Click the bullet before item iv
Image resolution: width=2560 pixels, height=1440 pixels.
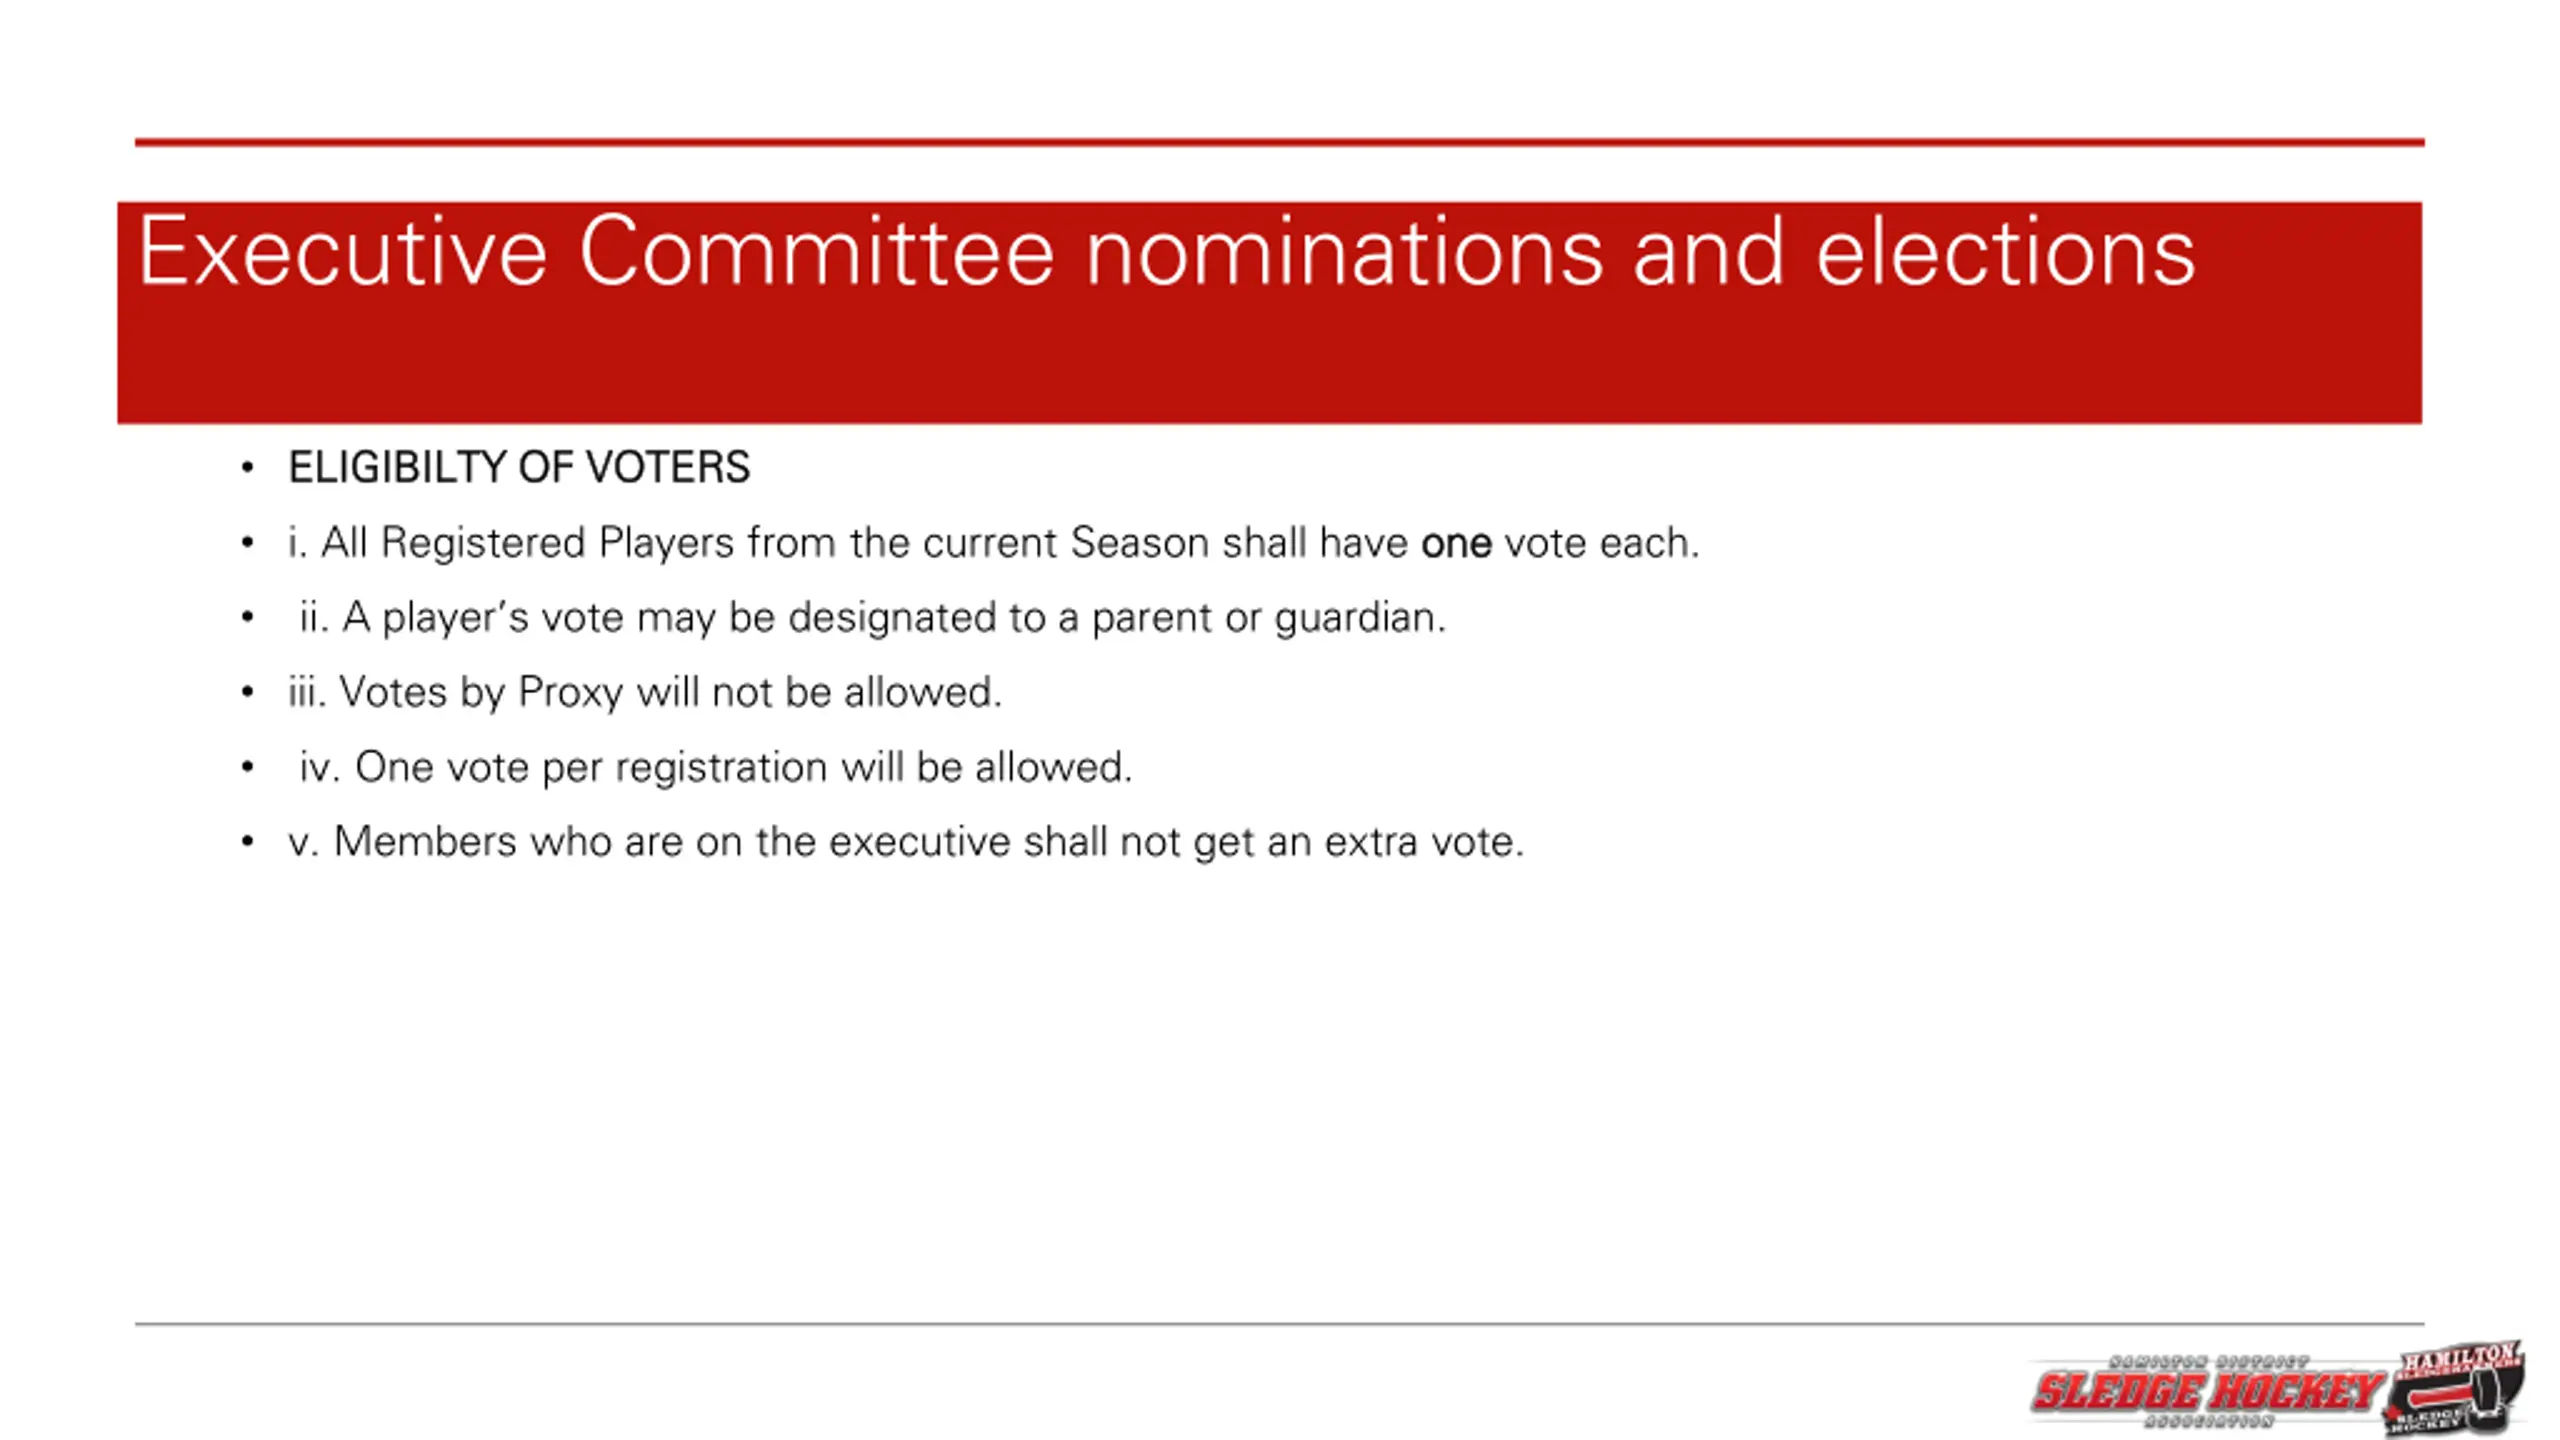pos(248,767)
